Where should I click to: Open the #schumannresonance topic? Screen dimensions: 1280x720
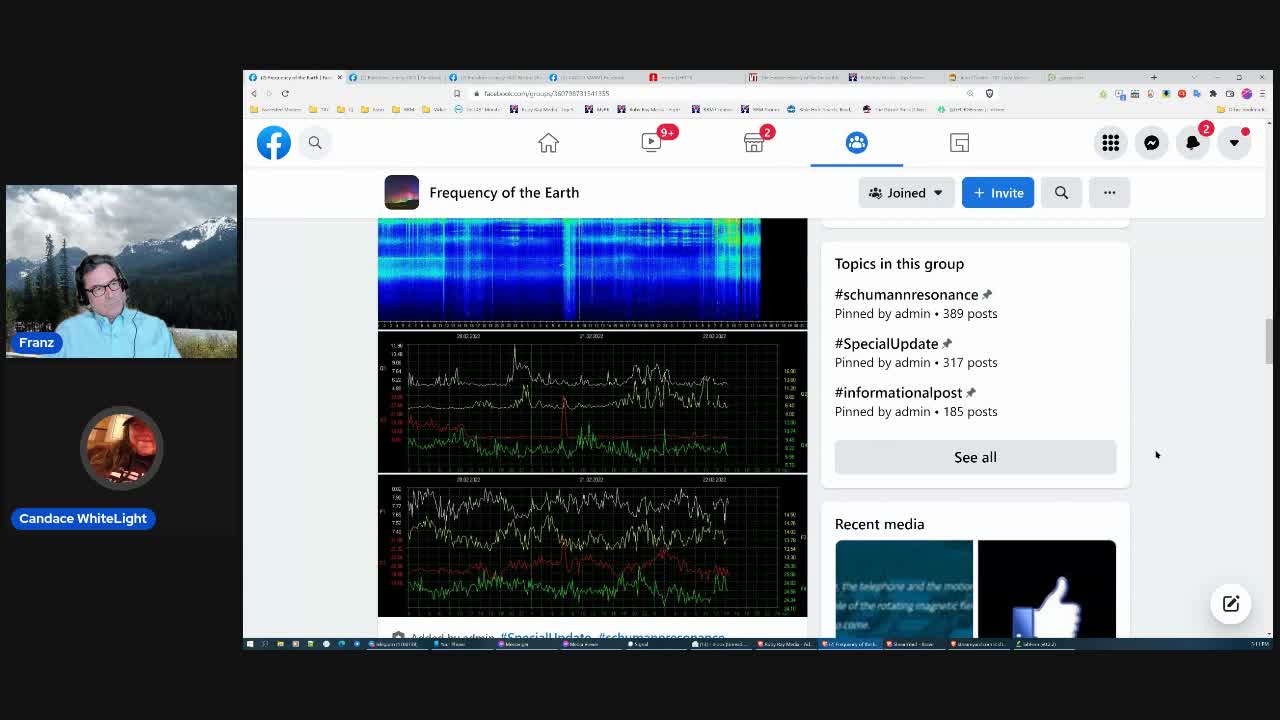click(x=906, y=295)
